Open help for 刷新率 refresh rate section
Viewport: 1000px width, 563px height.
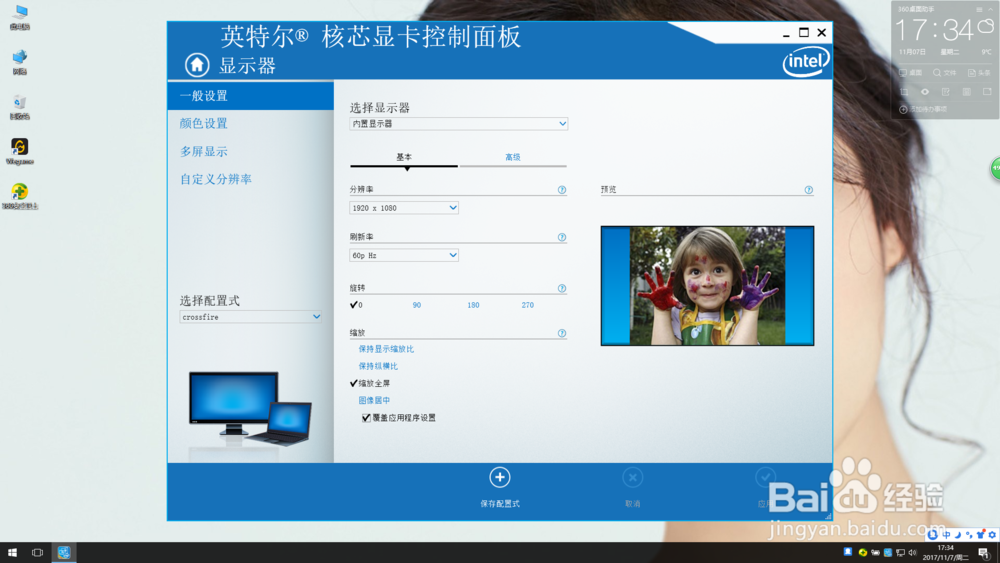[562, 237]
